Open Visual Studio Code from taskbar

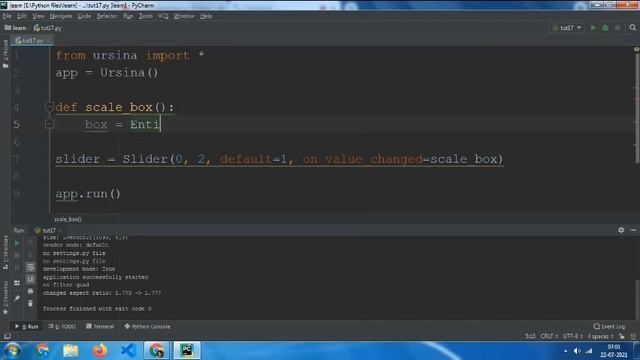click(128, 351)
